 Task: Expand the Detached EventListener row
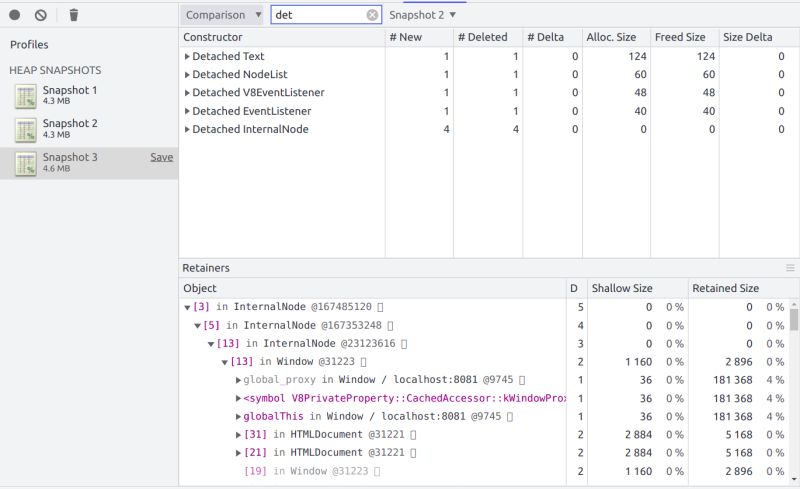click(187, 111)
